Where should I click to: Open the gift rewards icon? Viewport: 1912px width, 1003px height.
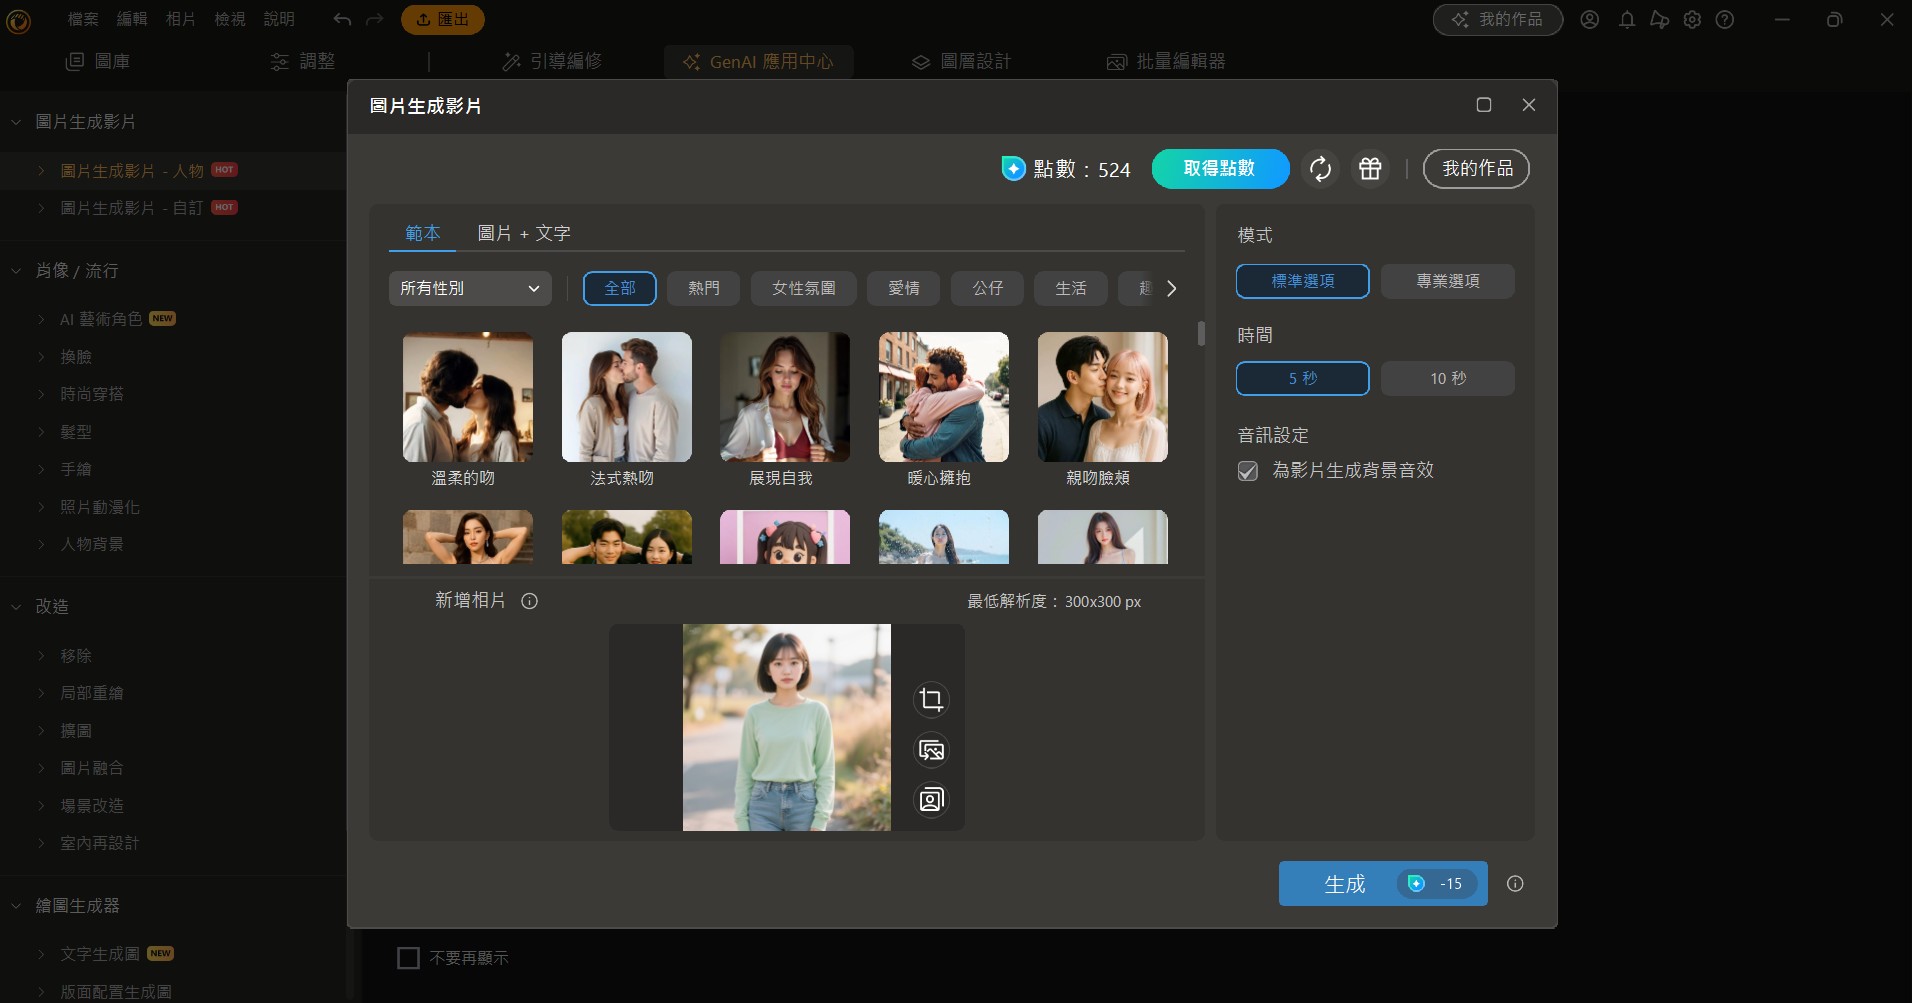[1370, 169]
